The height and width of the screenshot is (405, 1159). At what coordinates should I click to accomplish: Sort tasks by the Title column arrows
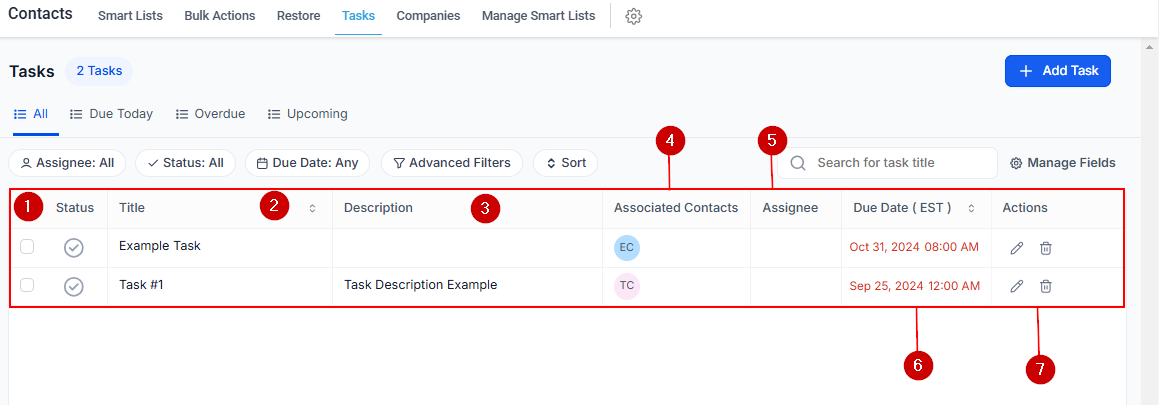(x=312, y=208)
